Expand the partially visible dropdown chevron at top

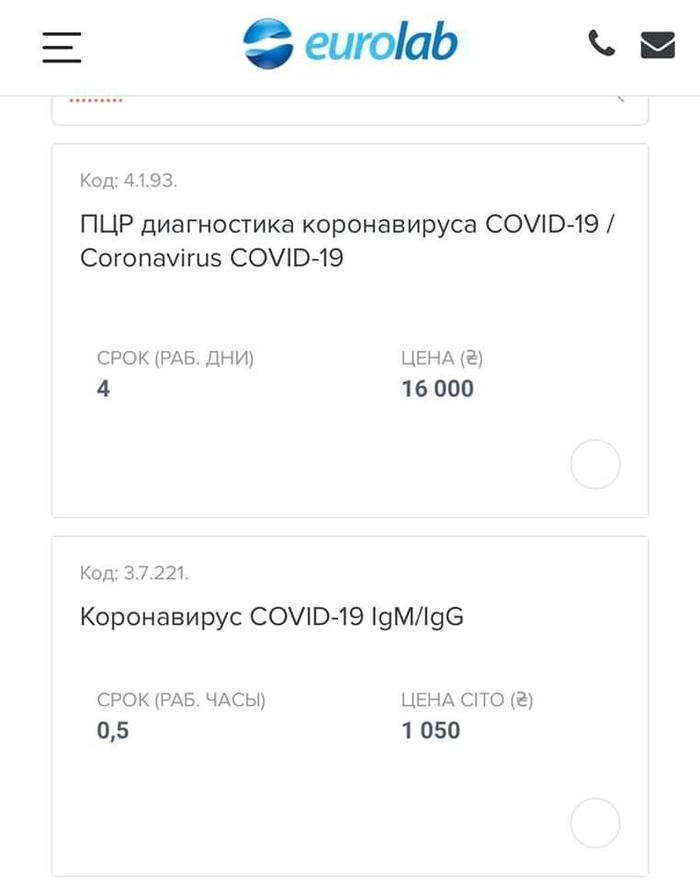(620, 98)
